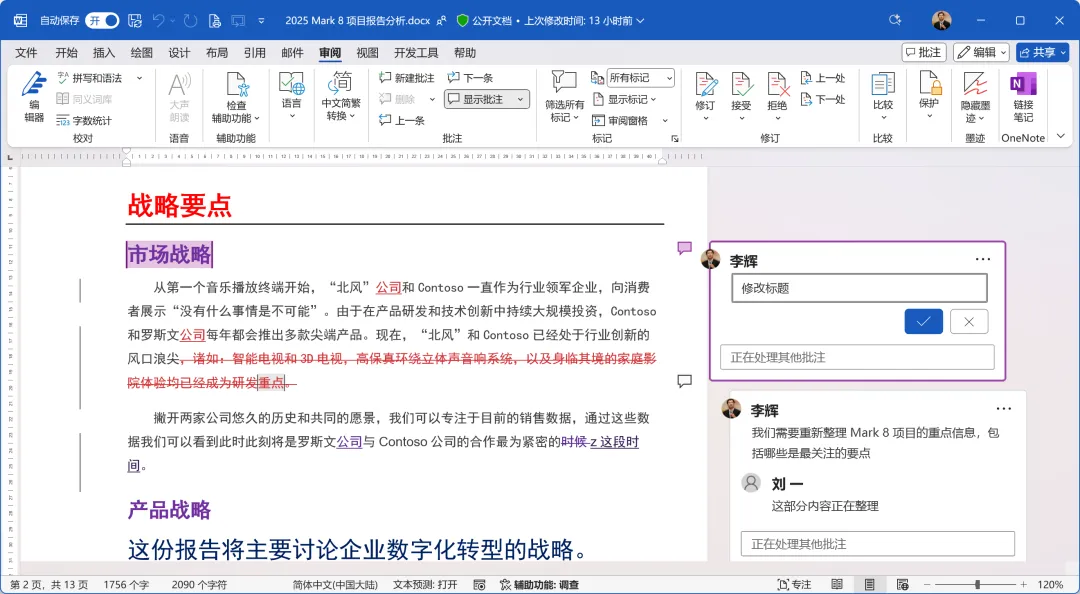
Task: Switch to the 开始 tab
Action: click(66, 53)
